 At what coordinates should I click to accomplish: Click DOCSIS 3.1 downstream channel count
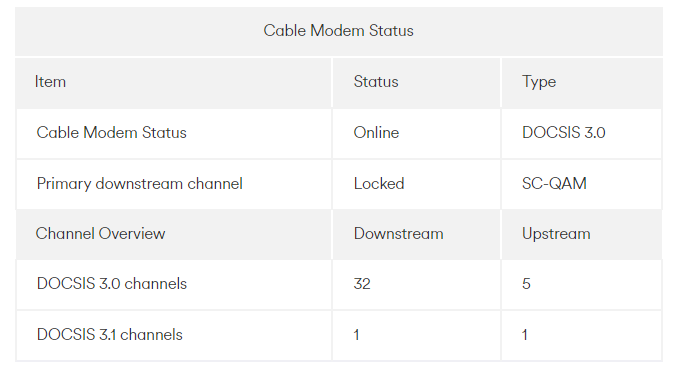pyautogui.click(x=357, y=334)
